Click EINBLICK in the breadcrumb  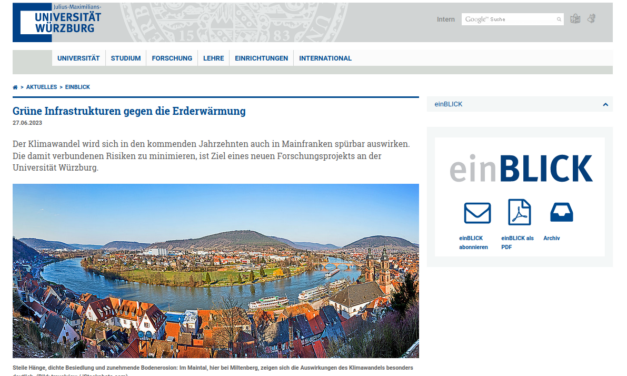point(78,87)
